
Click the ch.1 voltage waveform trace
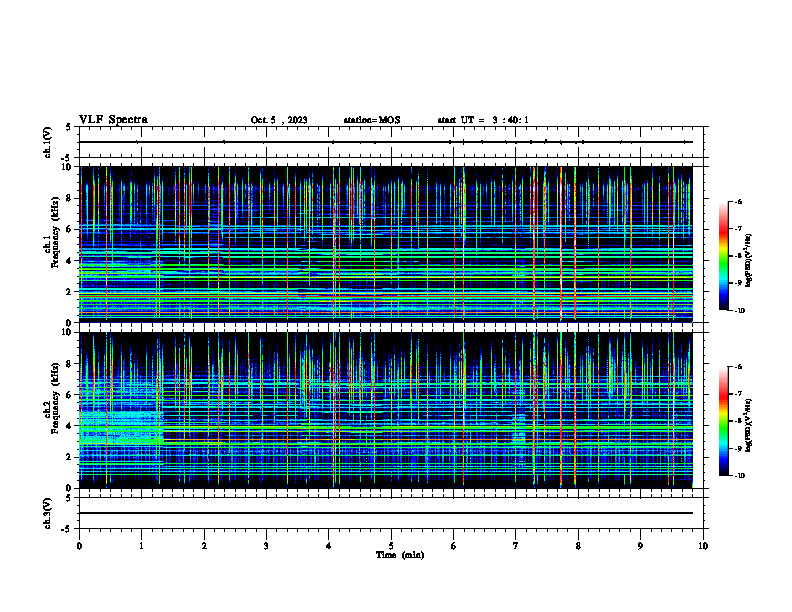[x=386, y=142]
